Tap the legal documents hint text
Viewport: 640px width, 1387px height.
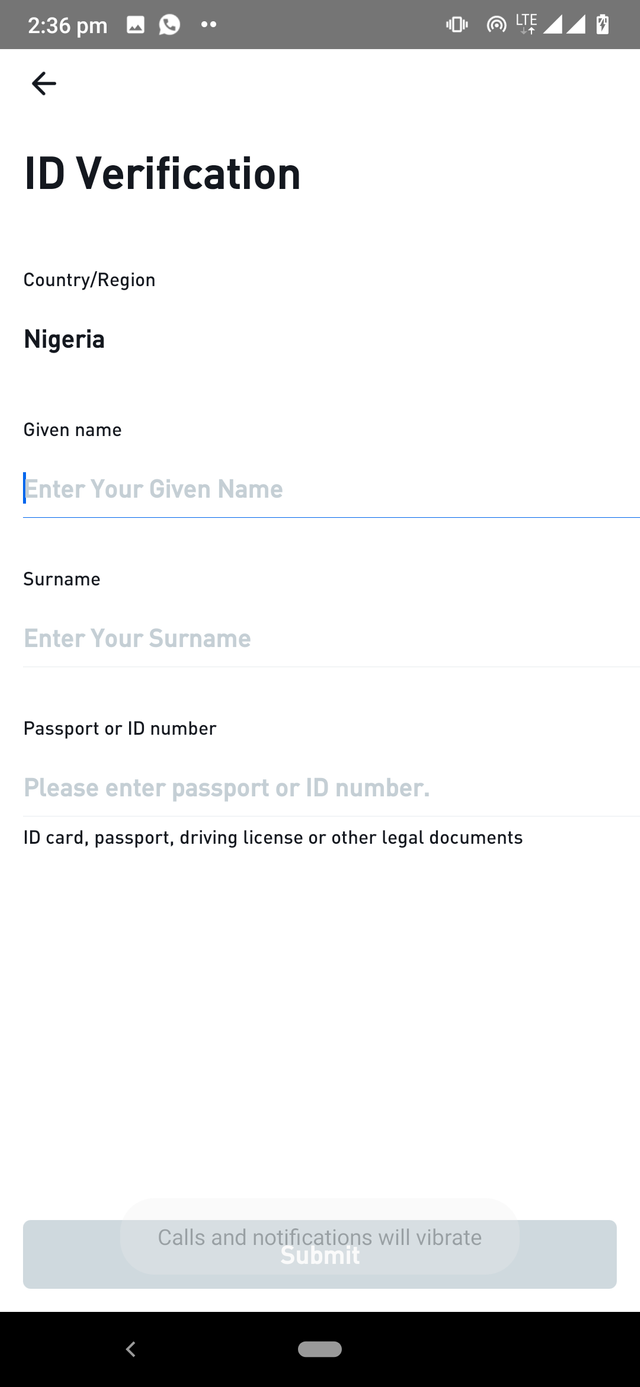click(x=273, y=838)
